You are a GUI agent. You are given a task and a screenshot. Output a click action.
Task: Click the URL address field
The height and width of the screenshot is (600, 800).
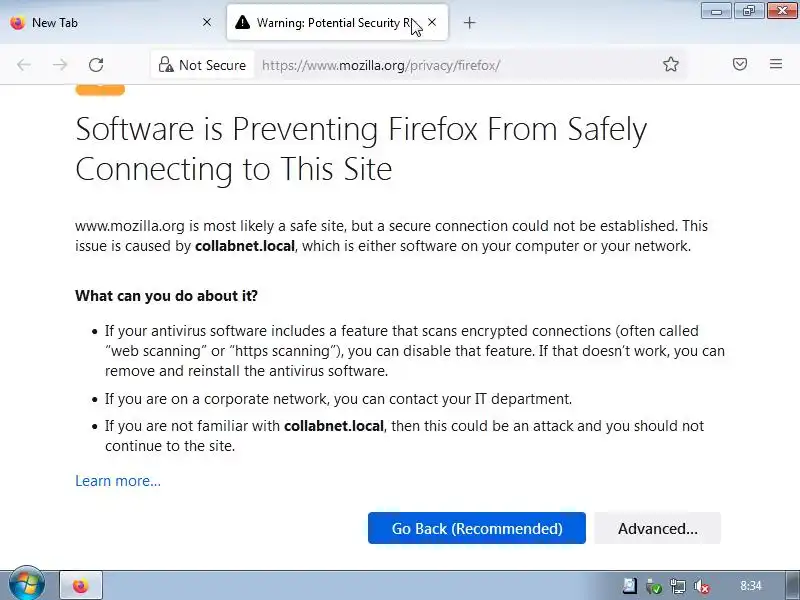[450, 65]
